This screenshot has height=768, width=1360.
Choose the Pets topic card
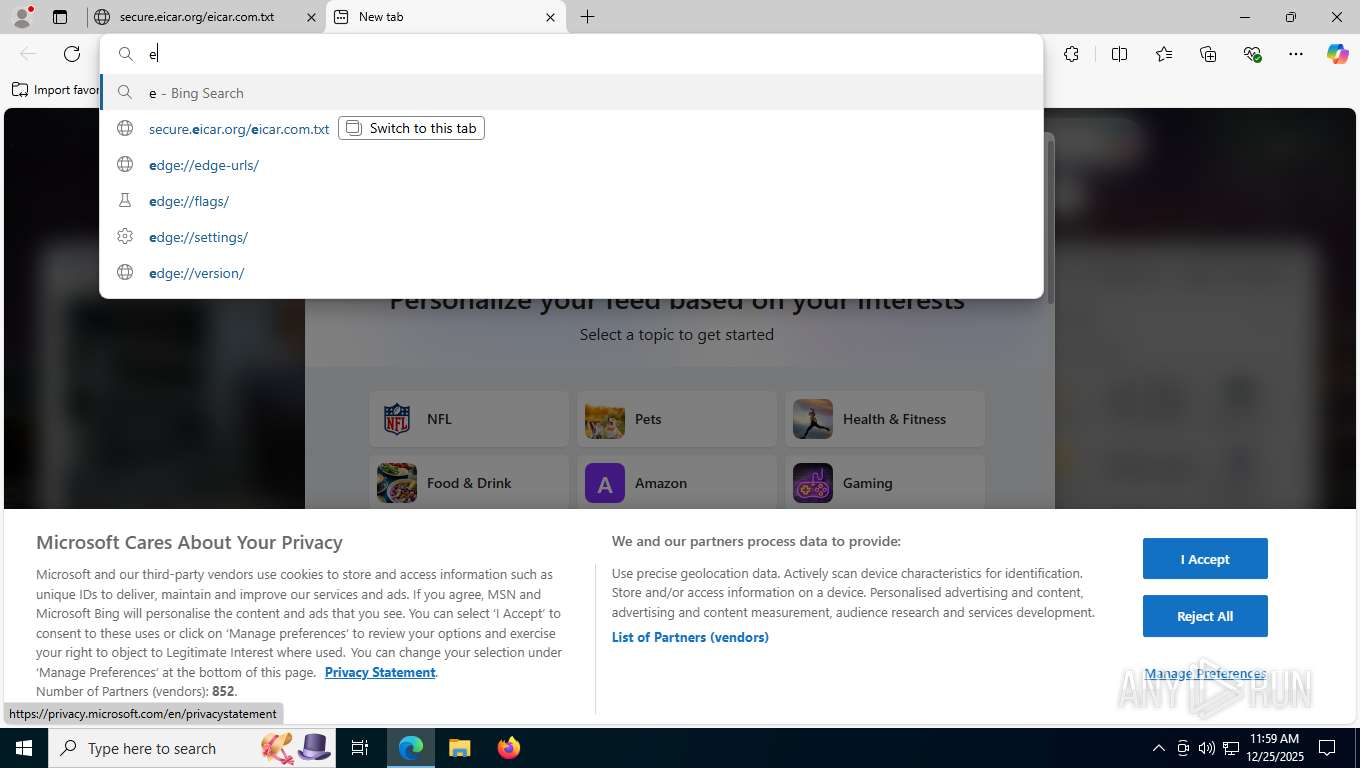[x=677, y=419]
